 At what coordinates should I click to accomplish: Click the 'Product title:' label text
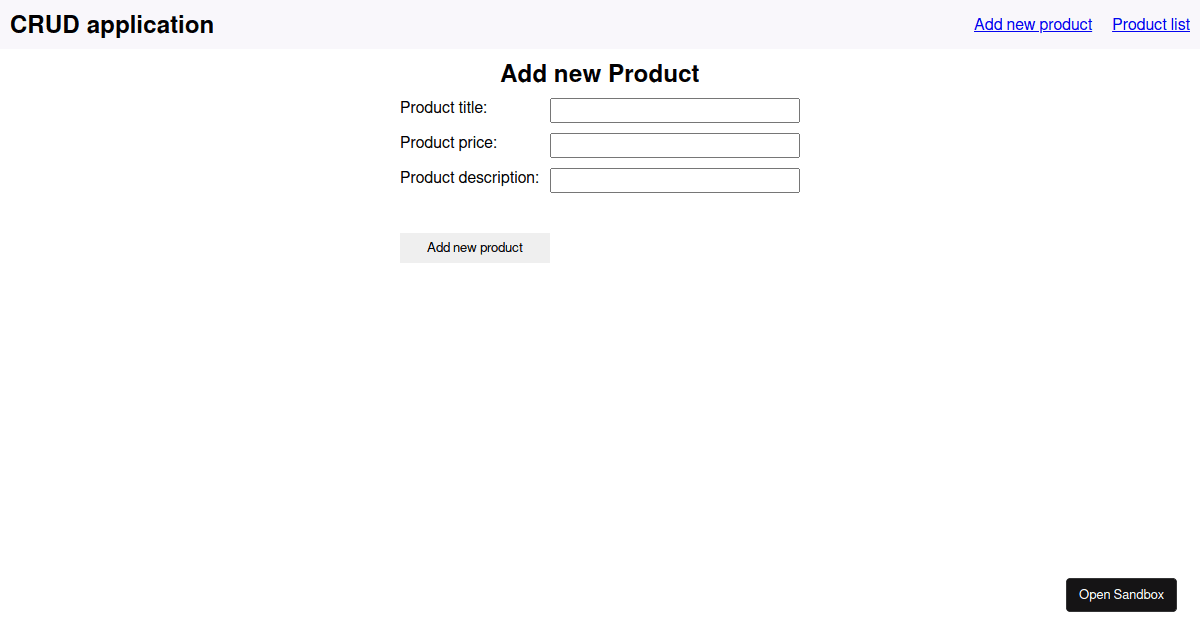pyautogui.click(x=444, y=108)
